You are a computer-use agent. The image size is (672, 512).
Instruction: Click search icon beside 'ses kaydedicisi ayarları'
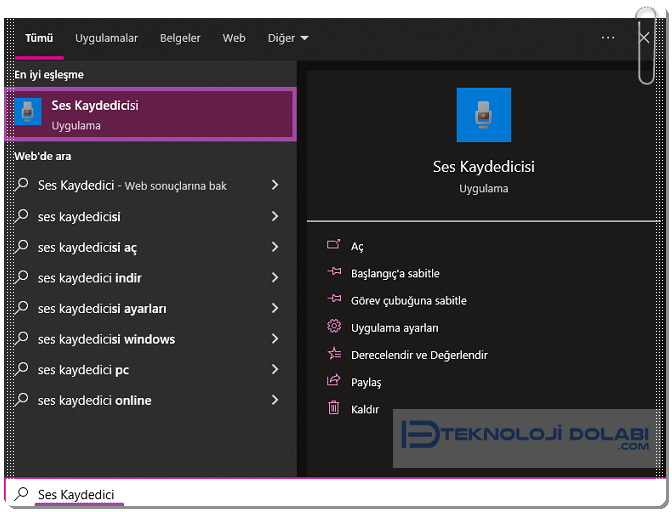click(21, 308)
